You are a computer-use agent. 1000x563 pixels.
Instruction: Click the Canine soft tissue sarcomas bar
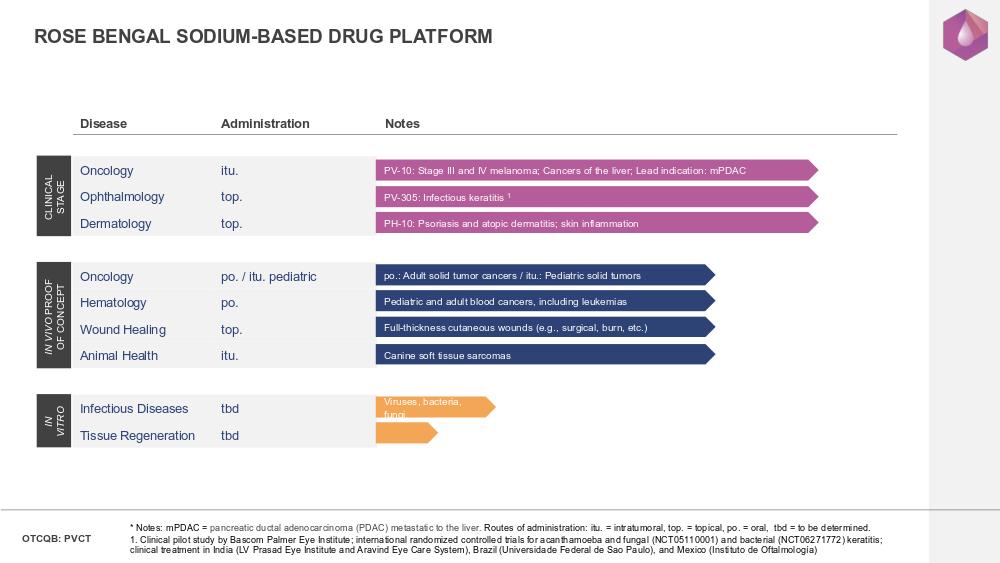544,355
